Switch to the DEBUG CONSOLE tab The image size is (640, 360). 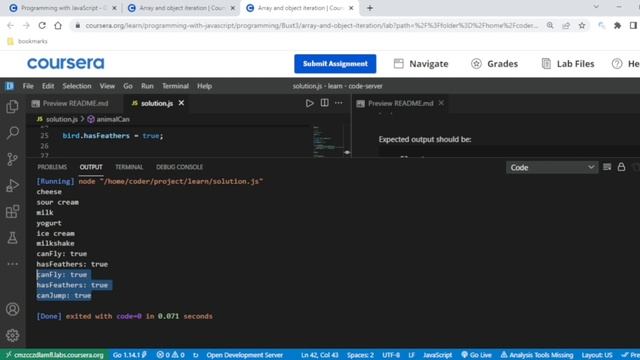click(x=179, y=167)
